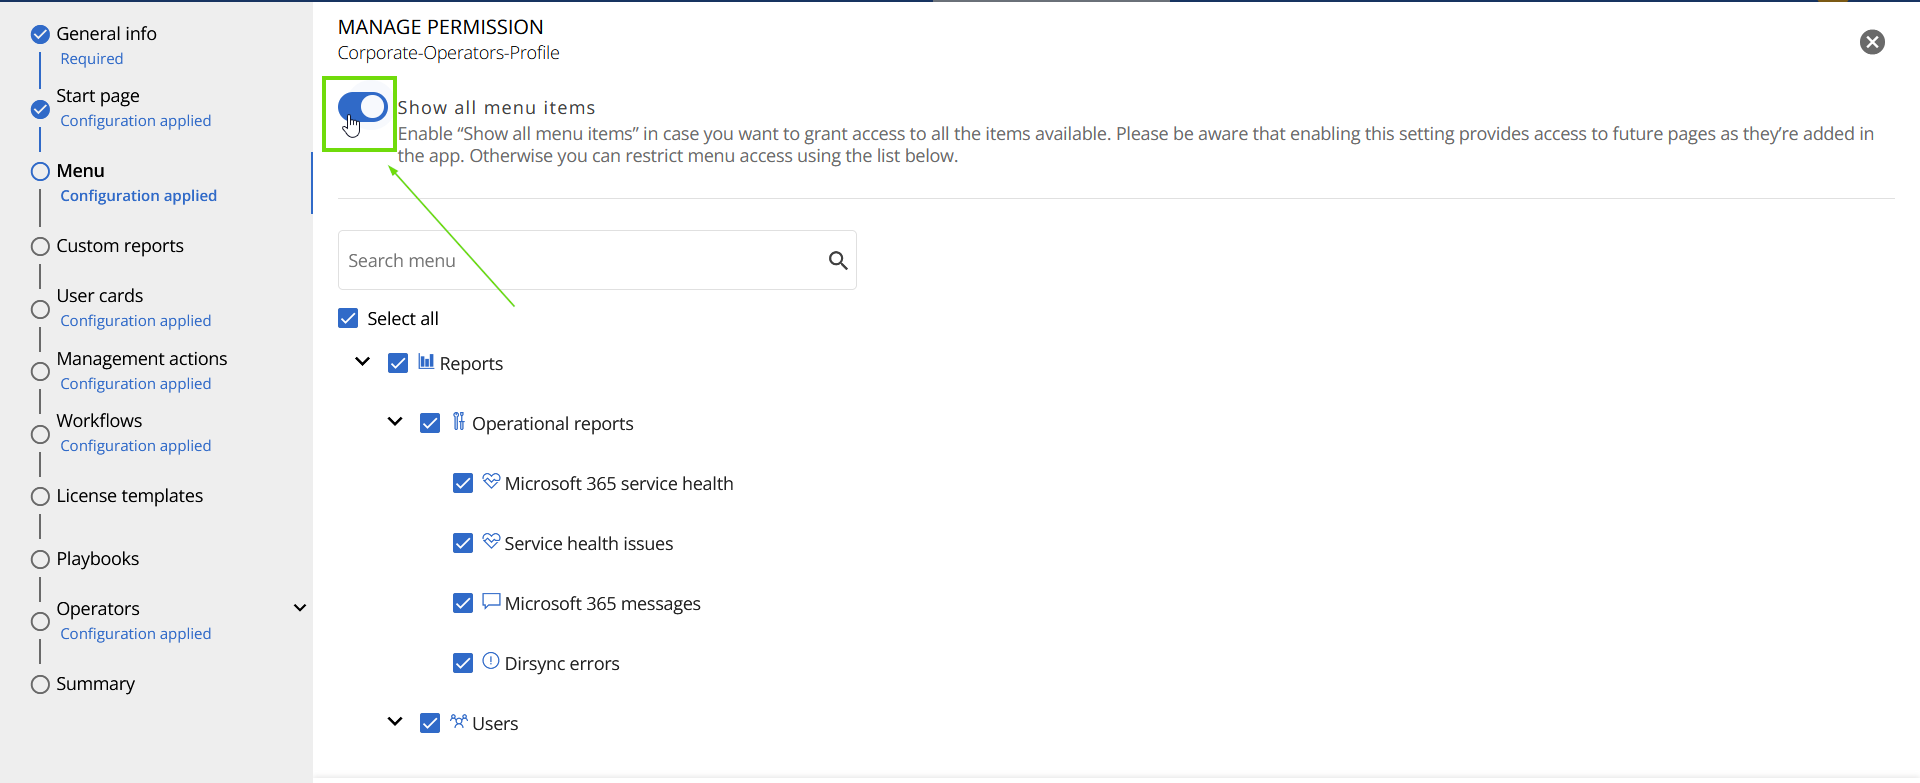Click the Reports bar chart icon
The width and height of the screenshot is (1920, 783).
click(x=426, y=361)
